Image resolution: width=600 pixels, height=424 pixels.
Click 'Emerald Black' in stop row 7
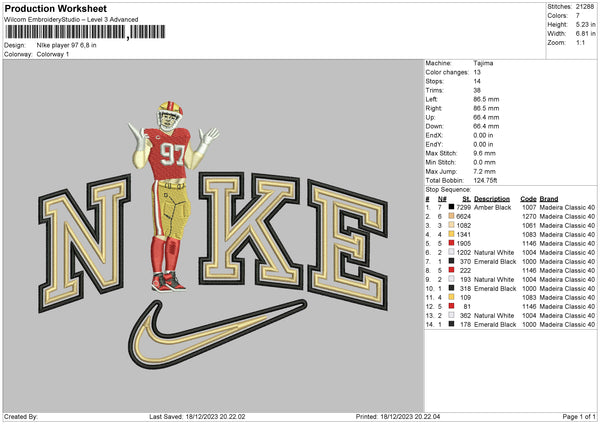495,261
